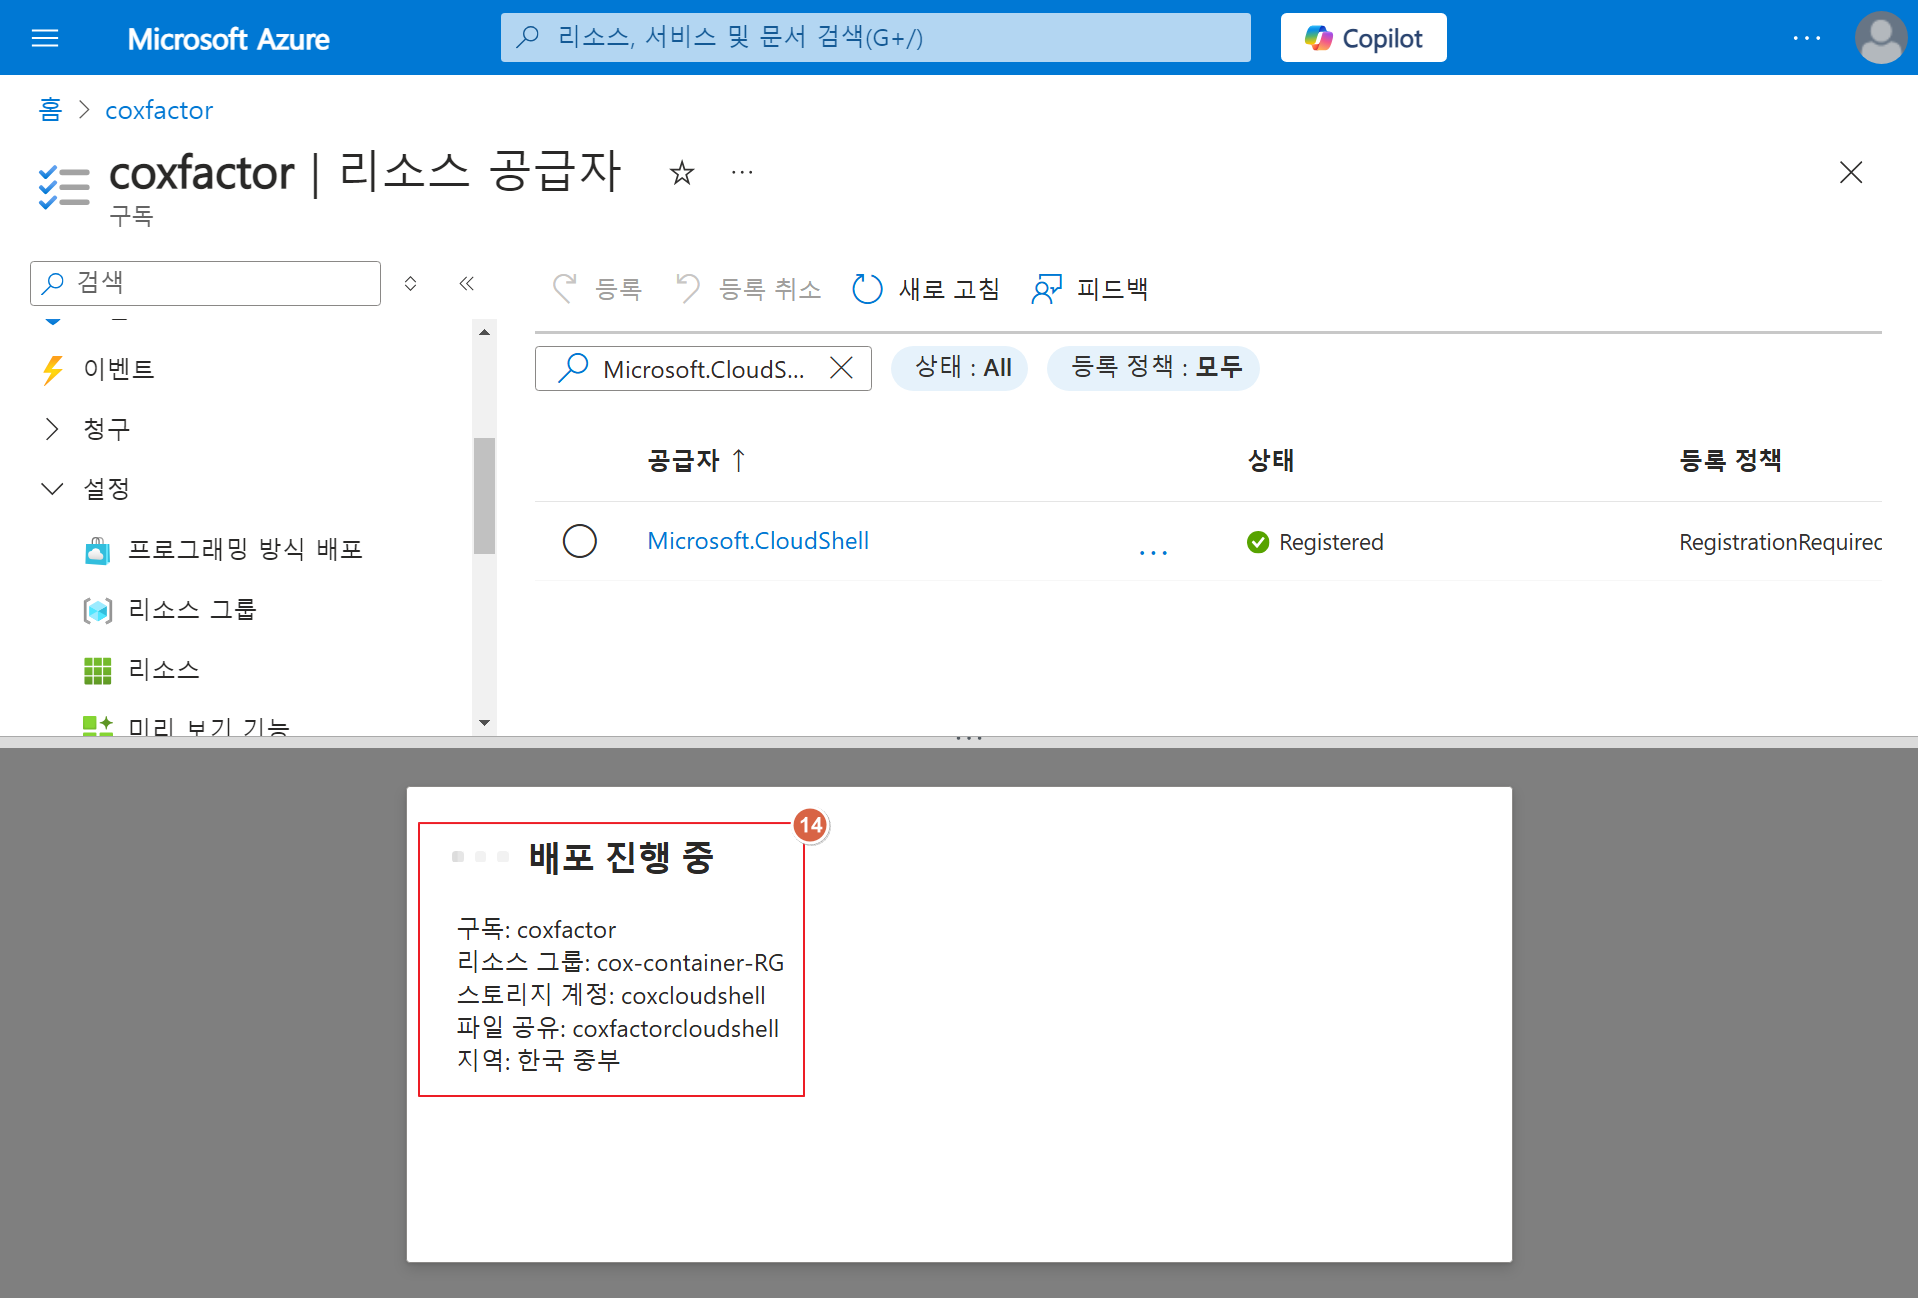Open the Copilot assistant

1363,38
